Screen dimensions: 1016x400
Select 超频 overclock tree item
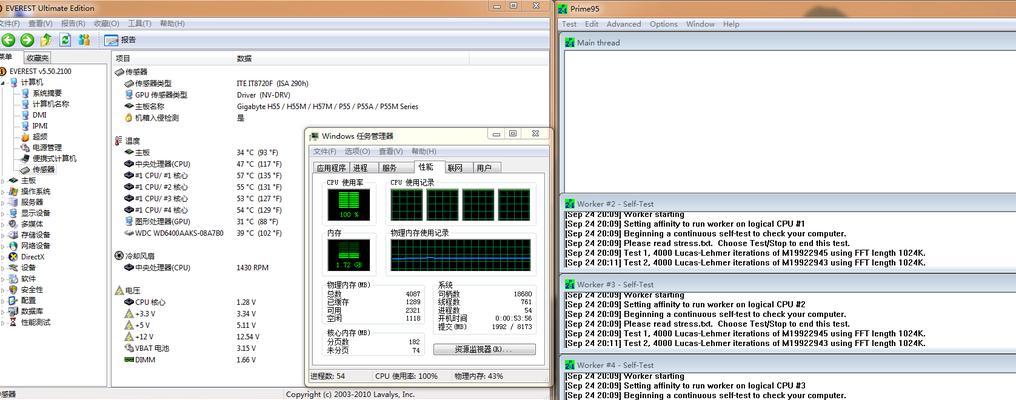(x=40, y=137)
